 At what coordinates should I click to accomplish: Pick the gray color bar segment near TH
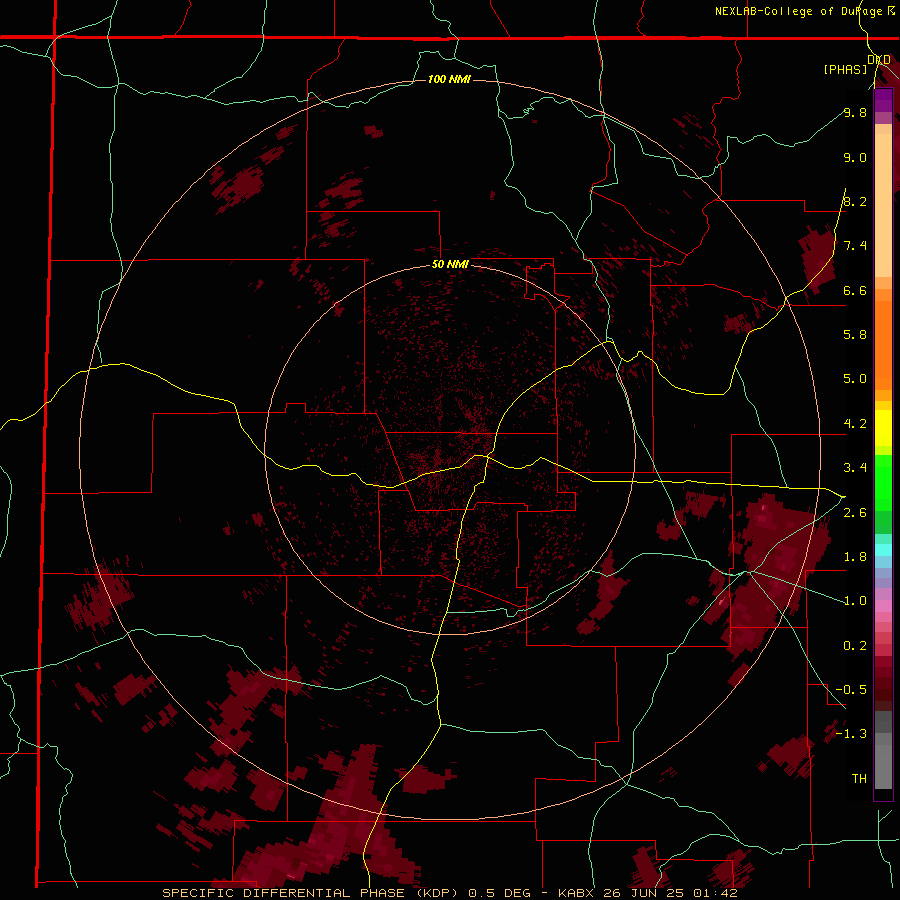pos(883,766)
